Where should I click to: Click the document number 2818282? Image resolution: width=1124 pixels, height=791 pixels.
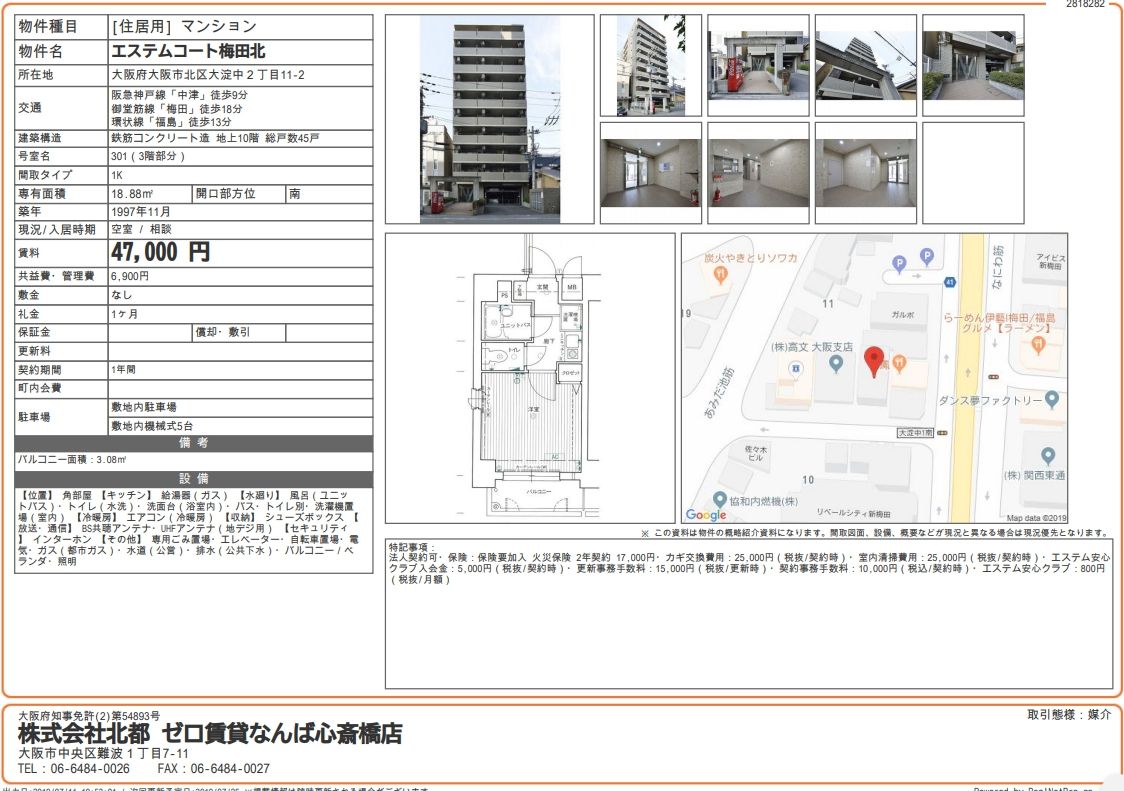[1085, 4]
